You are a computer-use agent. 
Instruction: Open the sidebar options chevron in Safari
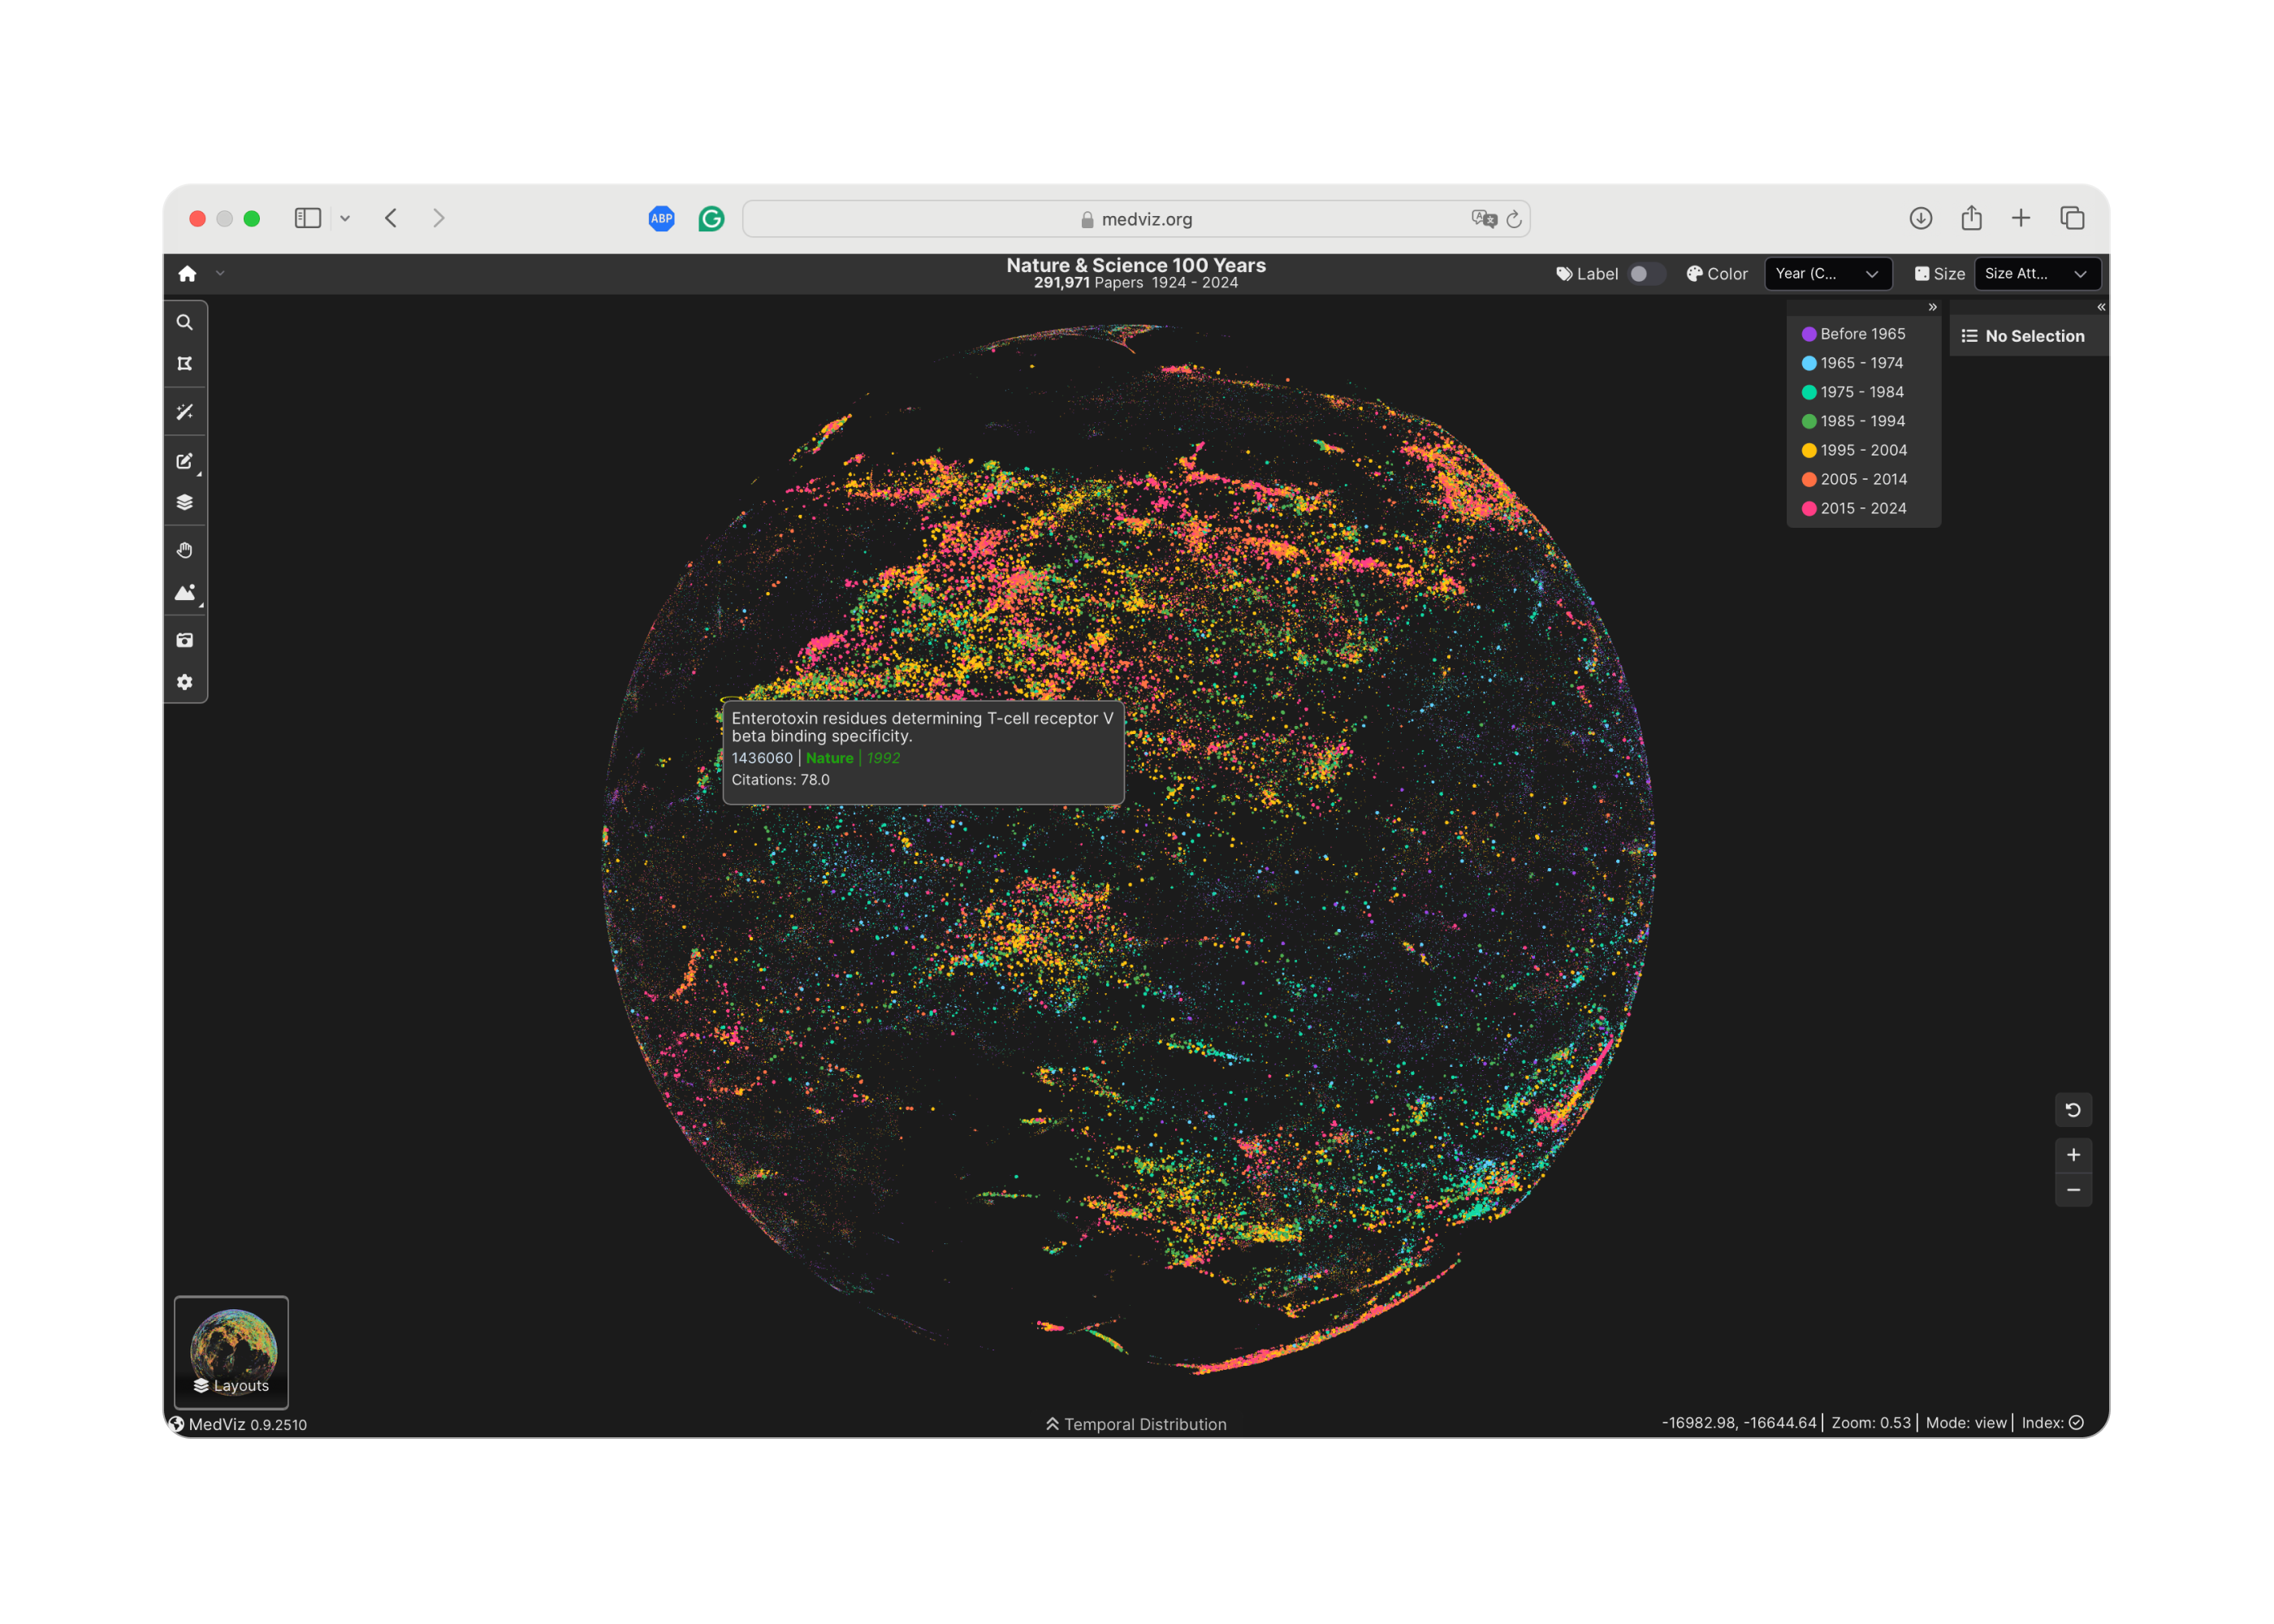(x=345, y=218)
